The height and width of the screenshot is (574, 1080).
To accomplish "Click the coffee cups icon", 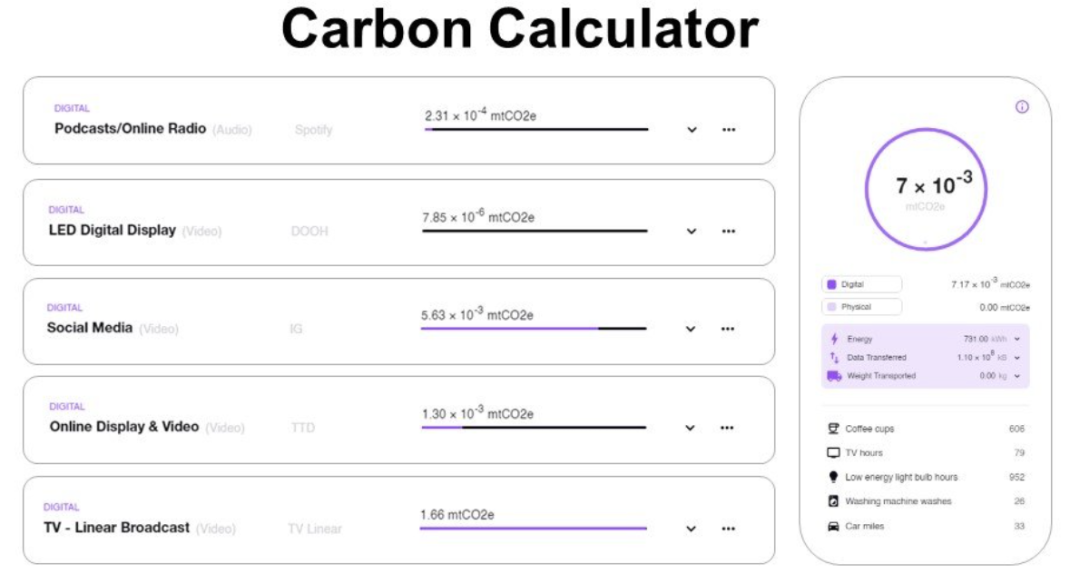I will [833, 429].
